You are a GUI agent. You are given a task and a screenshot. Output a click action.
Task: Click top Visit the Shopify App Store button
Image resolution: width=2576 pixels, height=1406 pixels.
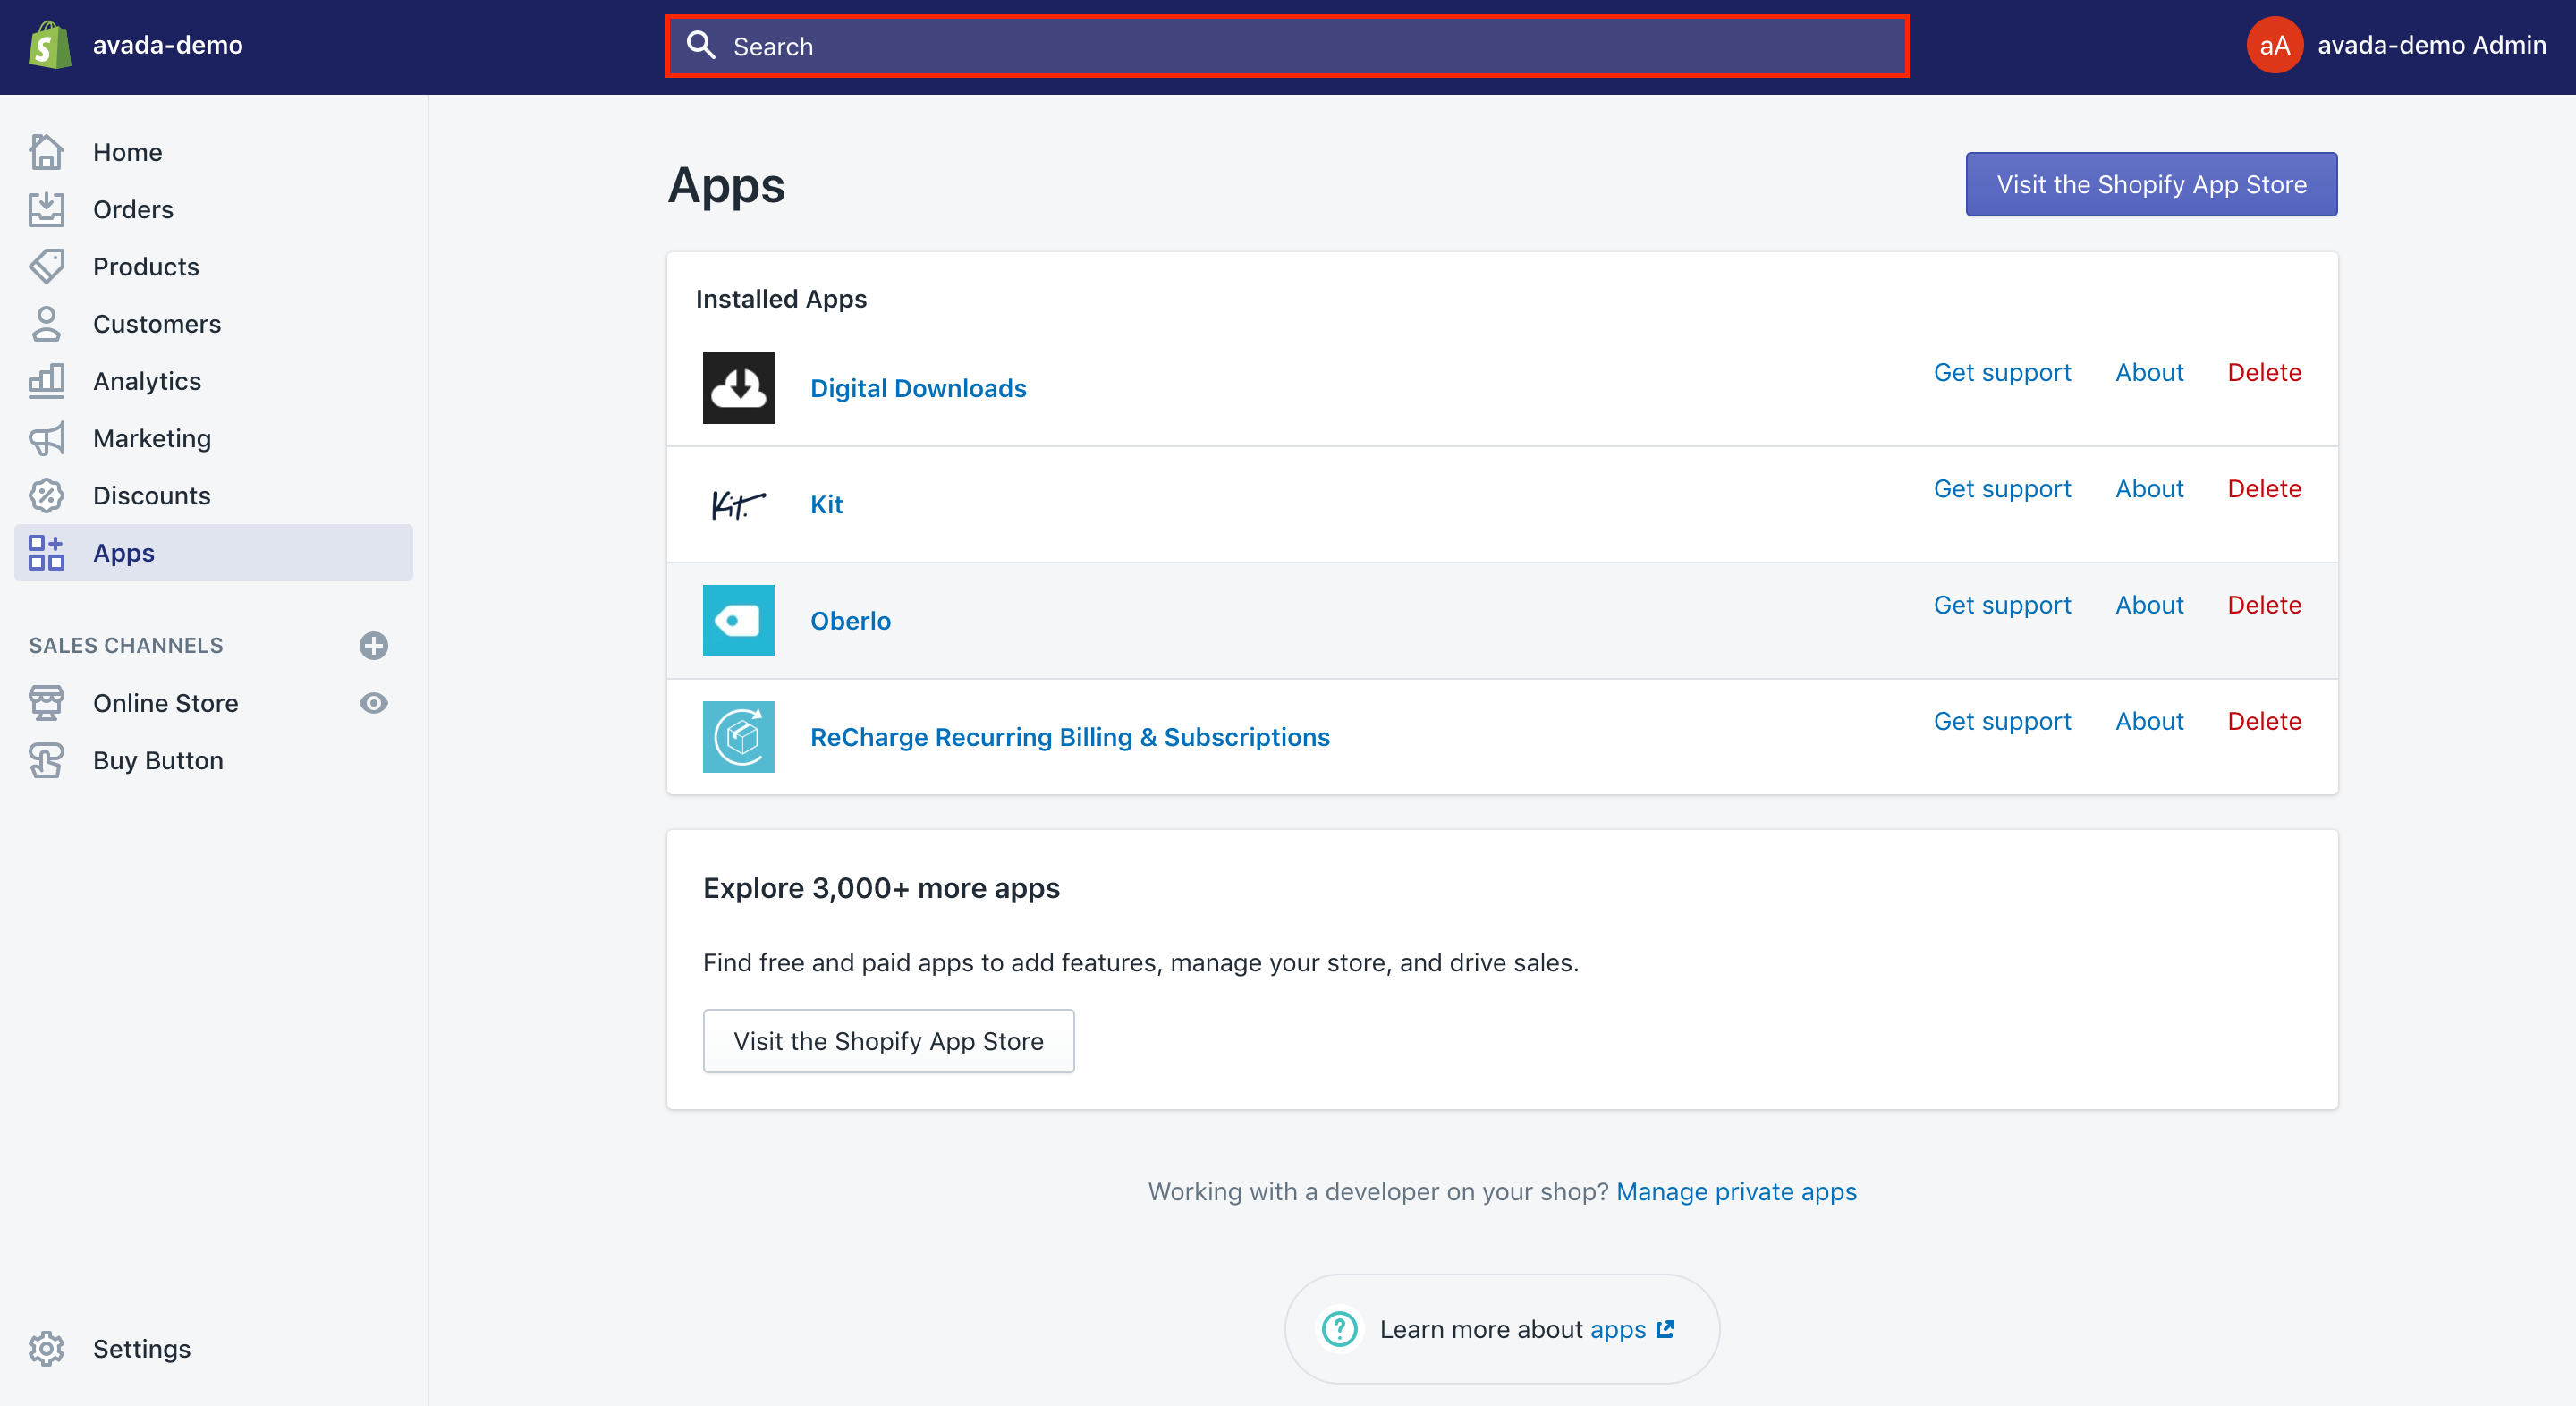(2151, 184)
